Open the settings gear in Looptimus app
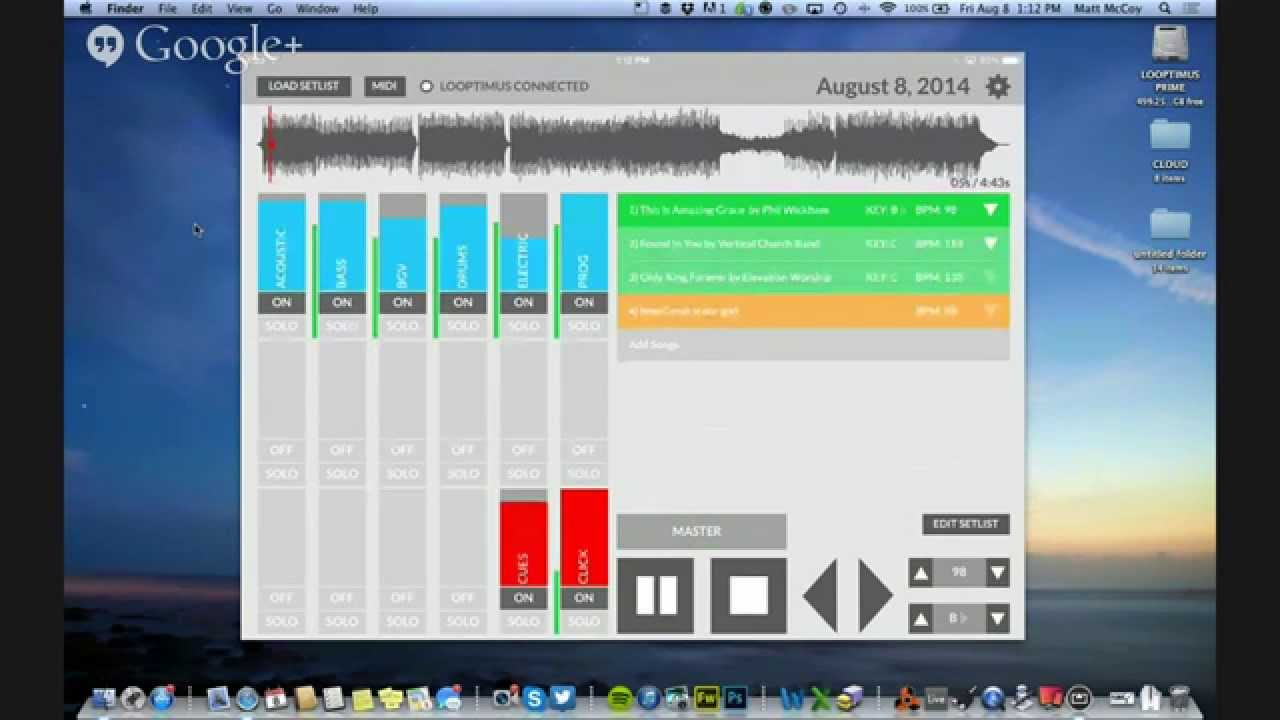 (997, 87)
